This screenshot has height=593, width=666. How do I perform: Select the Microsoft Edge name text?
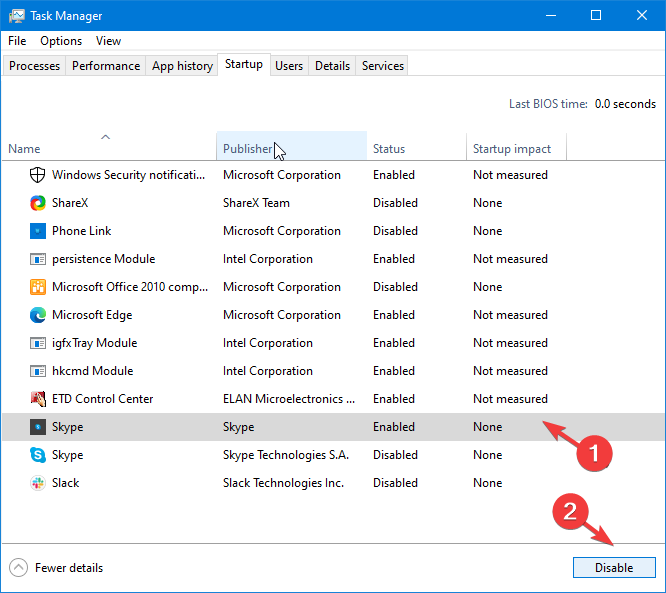click(x=92, y=315)
